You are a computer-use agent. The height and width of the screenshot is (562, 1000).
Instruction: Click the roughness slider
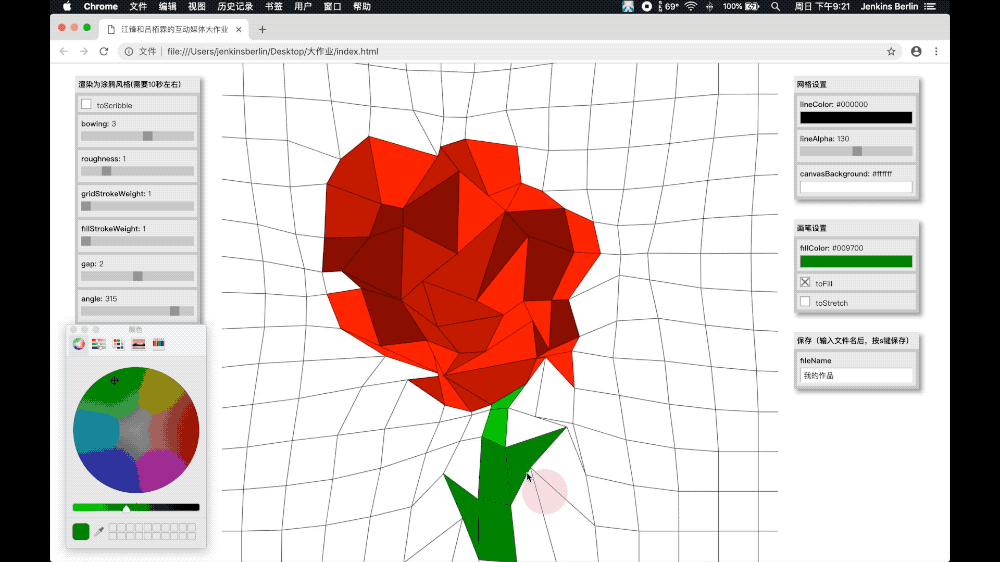pyautogui.click(x=137, y=171)
